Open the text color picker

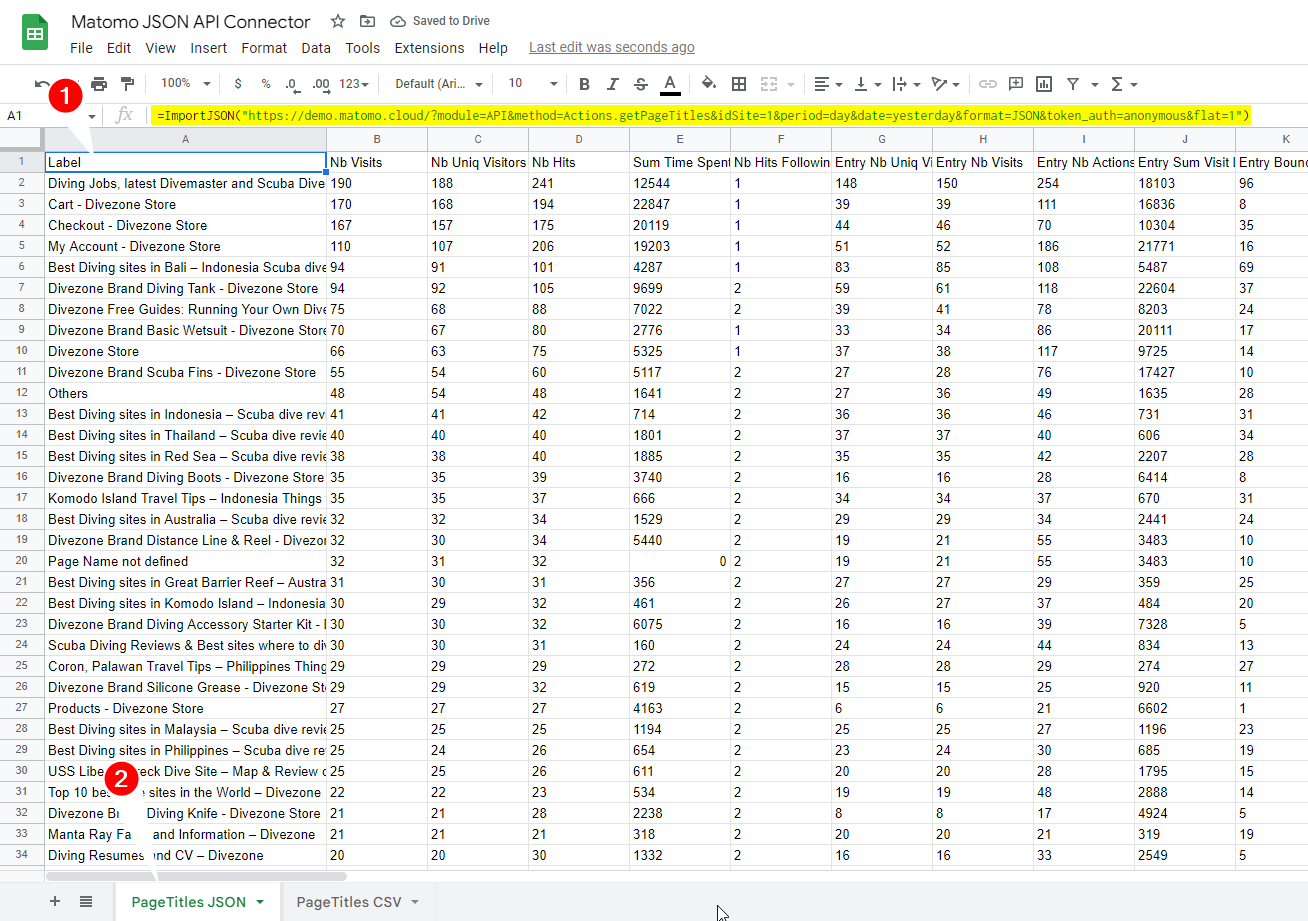(x=670, y=84)
